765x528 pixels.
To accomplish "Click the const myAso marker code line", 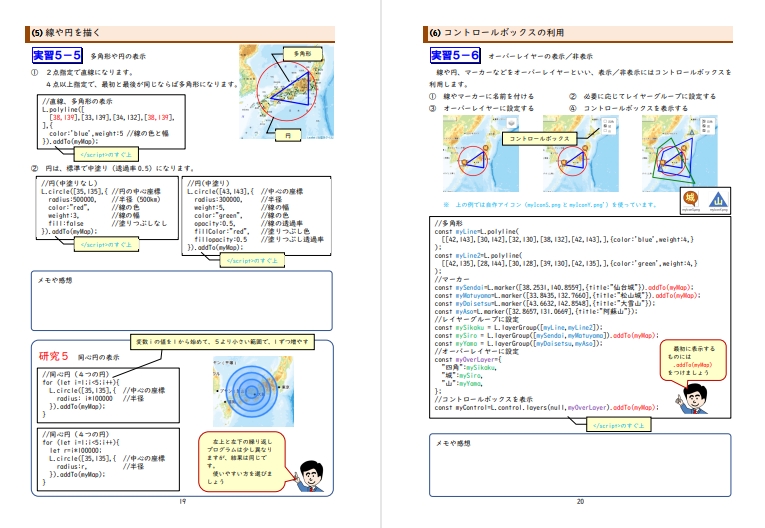I will tap(536, 311).
